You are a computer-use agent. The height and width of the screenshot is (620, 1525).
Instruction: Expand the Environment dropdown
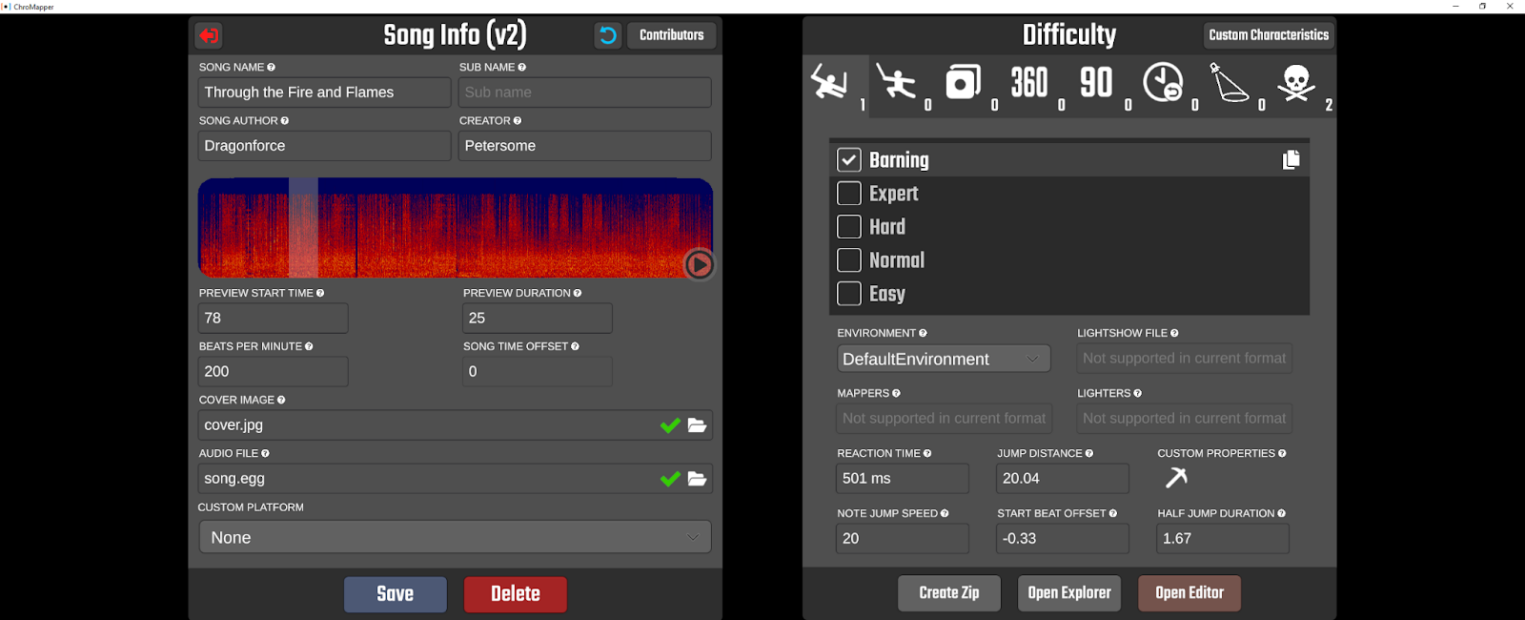[943, 359]
